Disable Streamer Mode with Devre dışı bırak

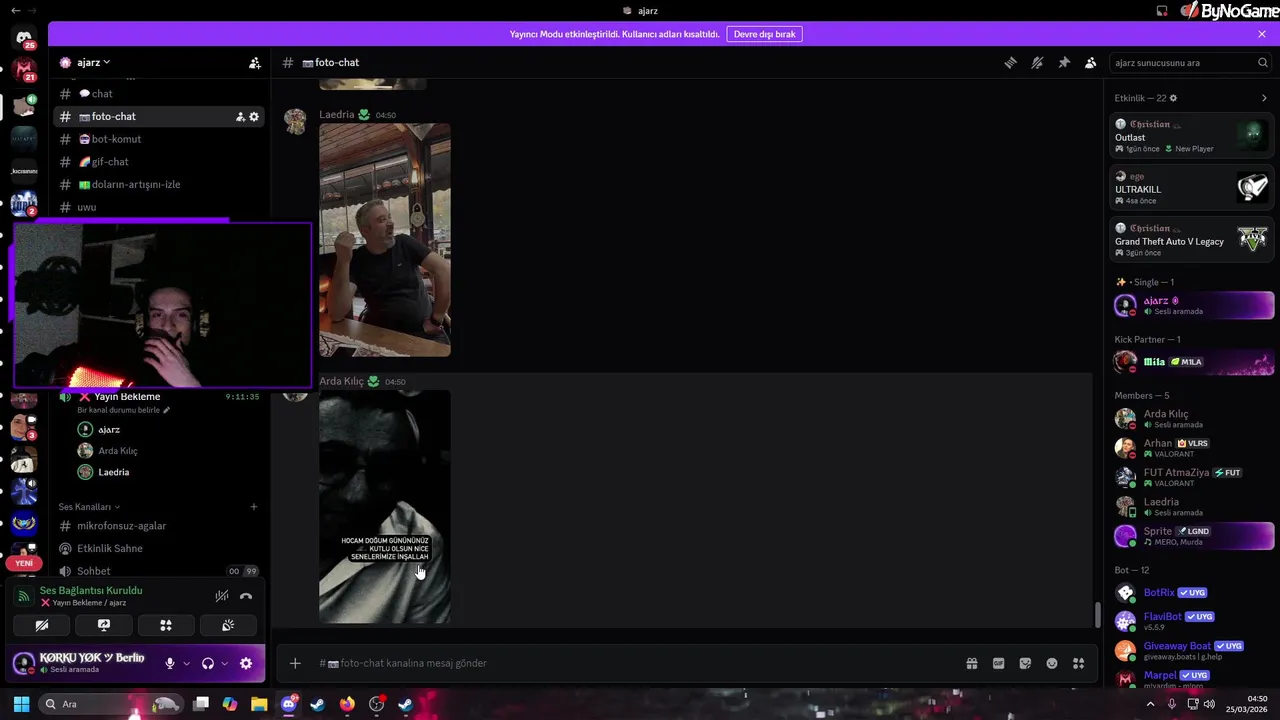pyautogui.click(x=764, y=34)
